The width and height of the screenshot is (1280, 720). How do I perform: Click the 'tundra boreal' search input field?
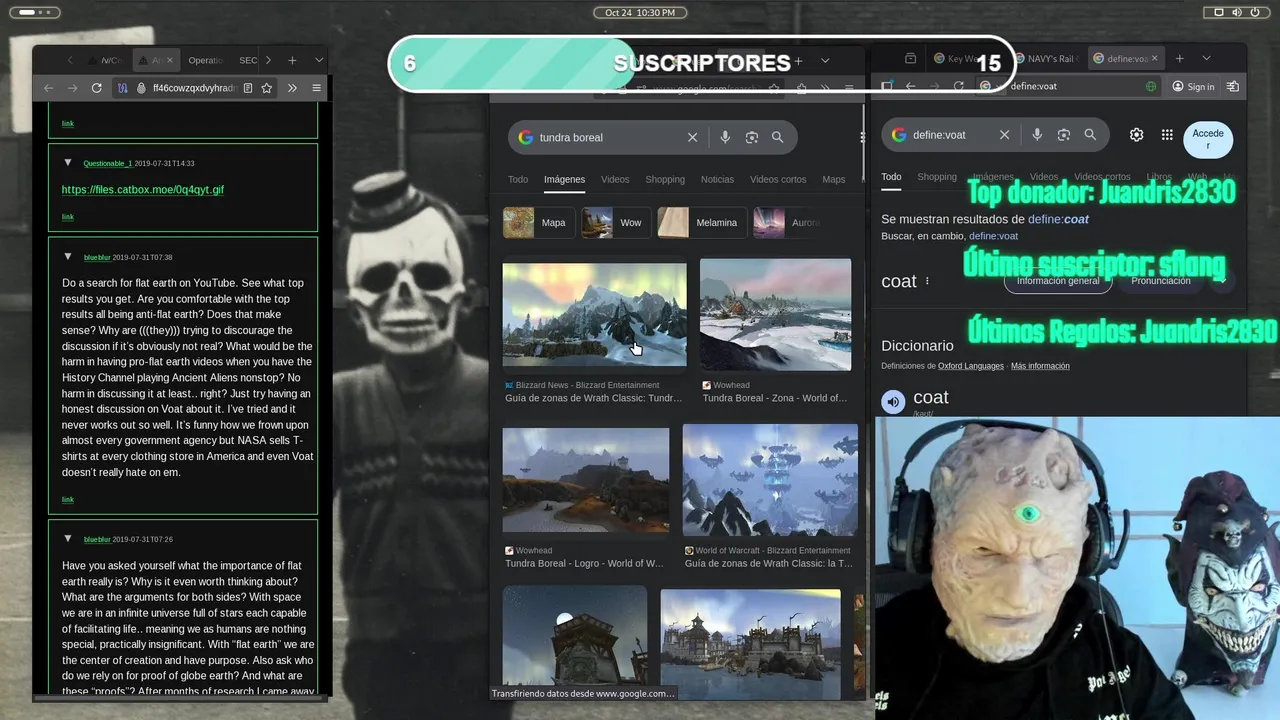(x=608, y=137)
